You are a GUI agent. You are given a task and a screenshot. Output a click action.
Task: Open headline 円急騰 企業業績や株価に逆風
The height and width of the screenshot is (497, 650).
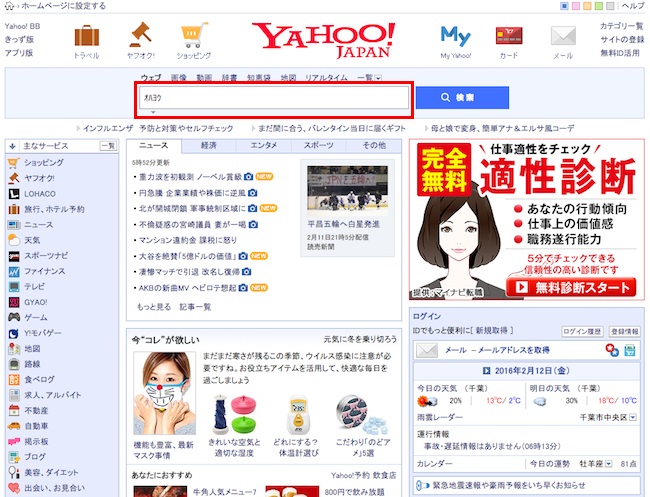192,193
